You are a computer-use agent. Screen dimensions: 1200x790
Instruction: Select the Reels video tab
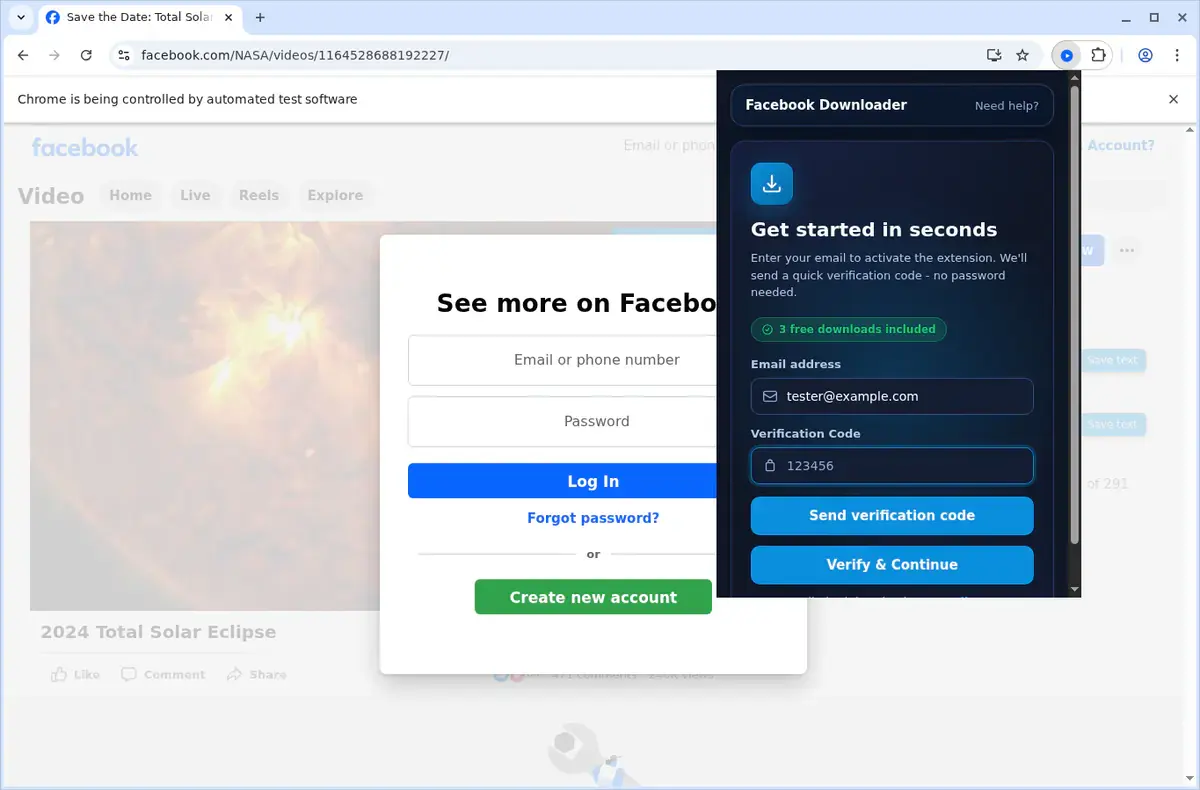[259, 195]
